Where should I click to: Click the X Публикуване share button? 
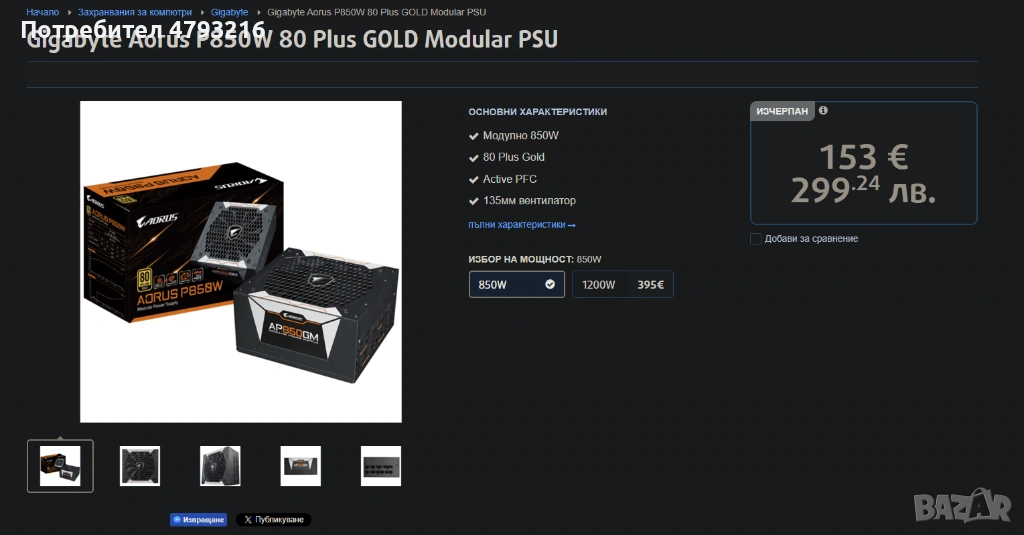coord(274,520)
